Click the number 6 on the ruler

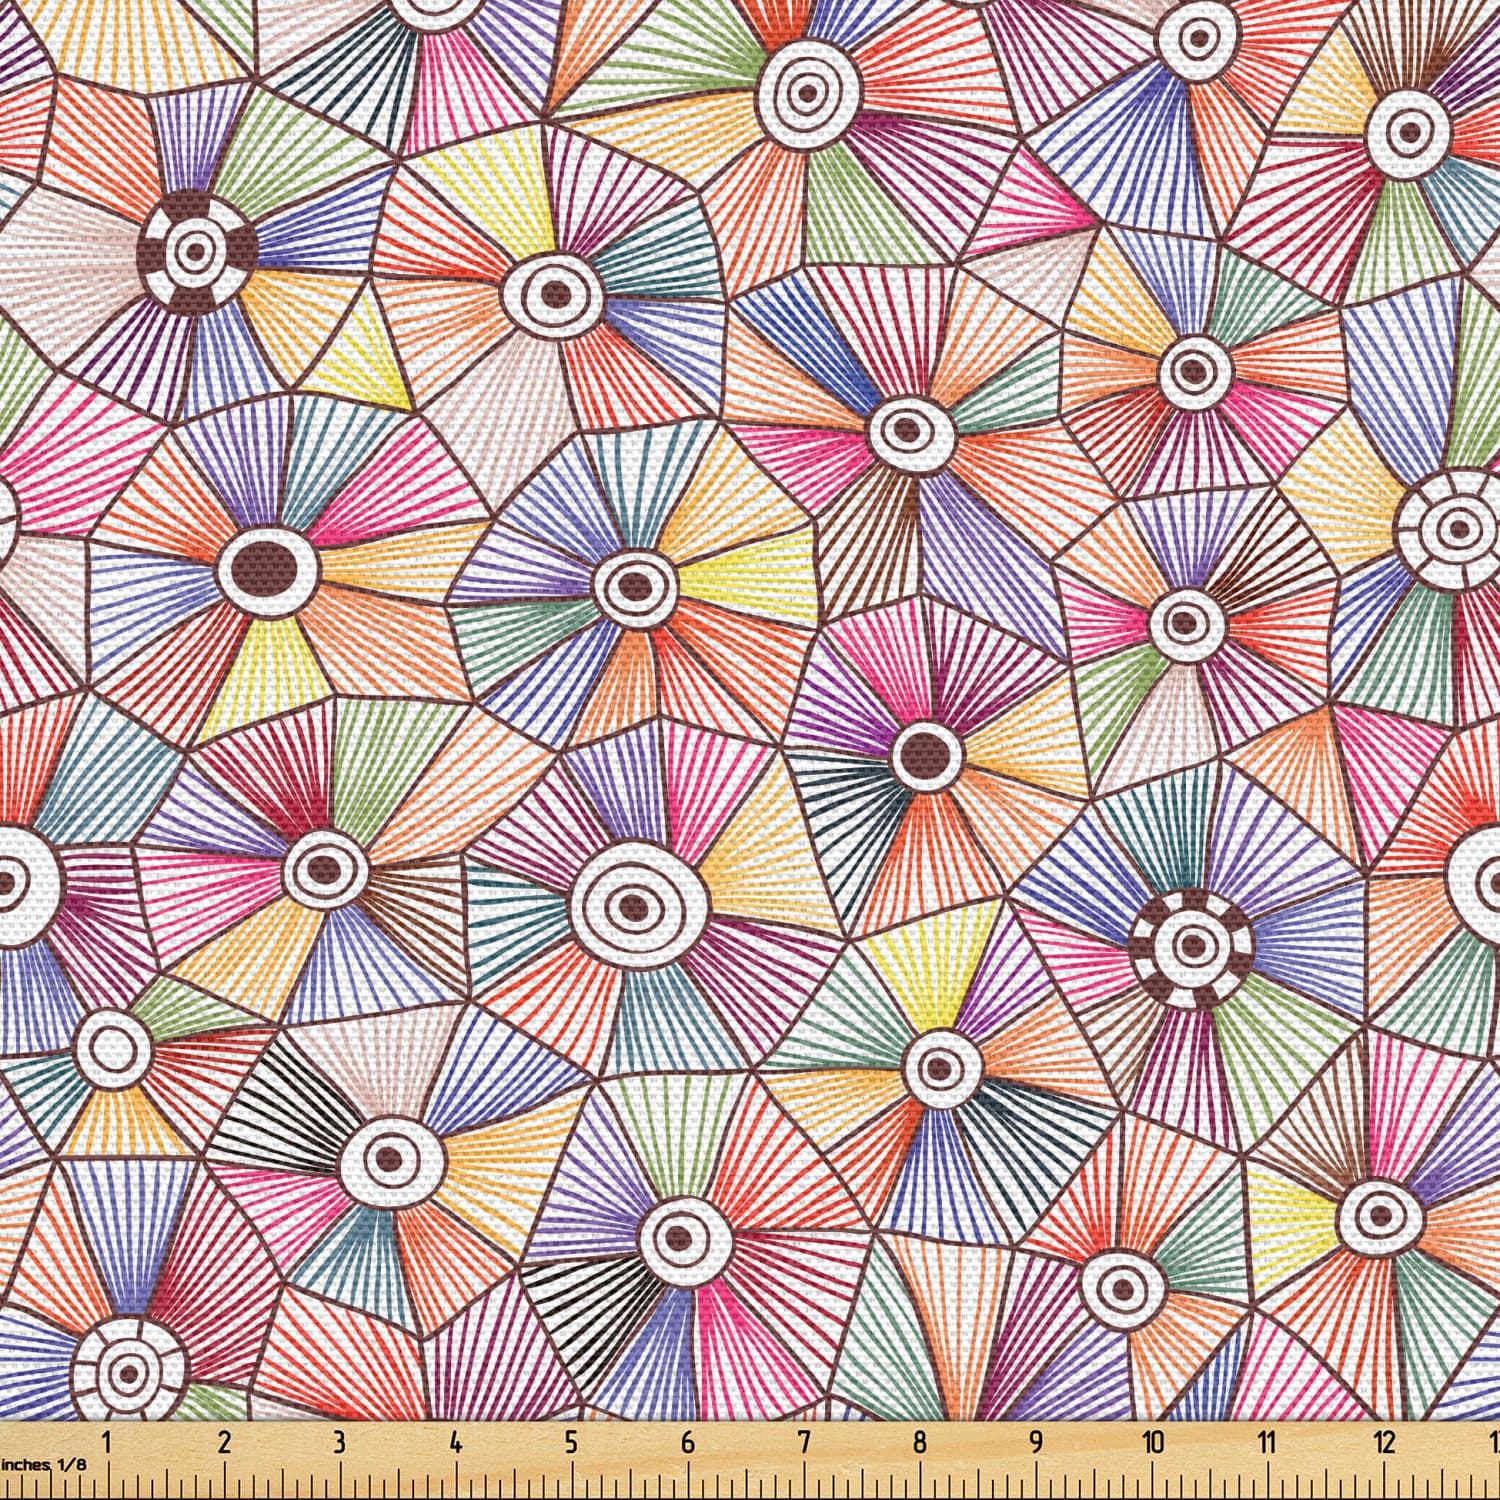coord(687,1442)
